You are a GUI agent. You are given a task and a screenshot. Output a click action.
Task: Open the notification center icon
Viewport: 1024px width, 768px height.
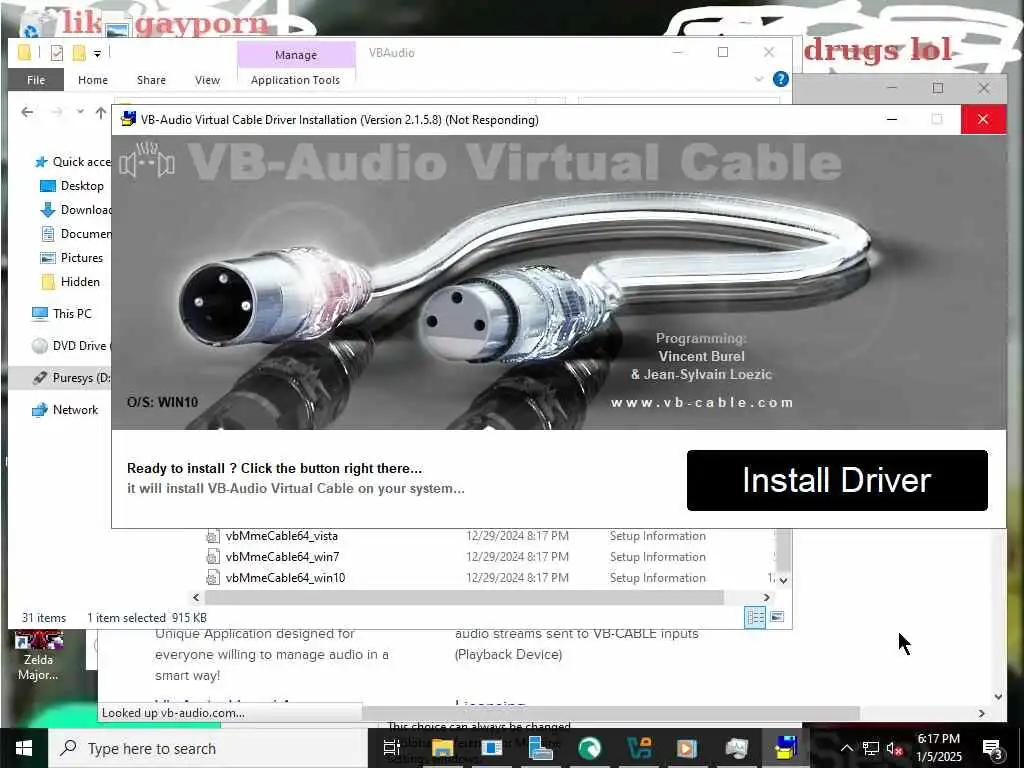pos(993,748)
